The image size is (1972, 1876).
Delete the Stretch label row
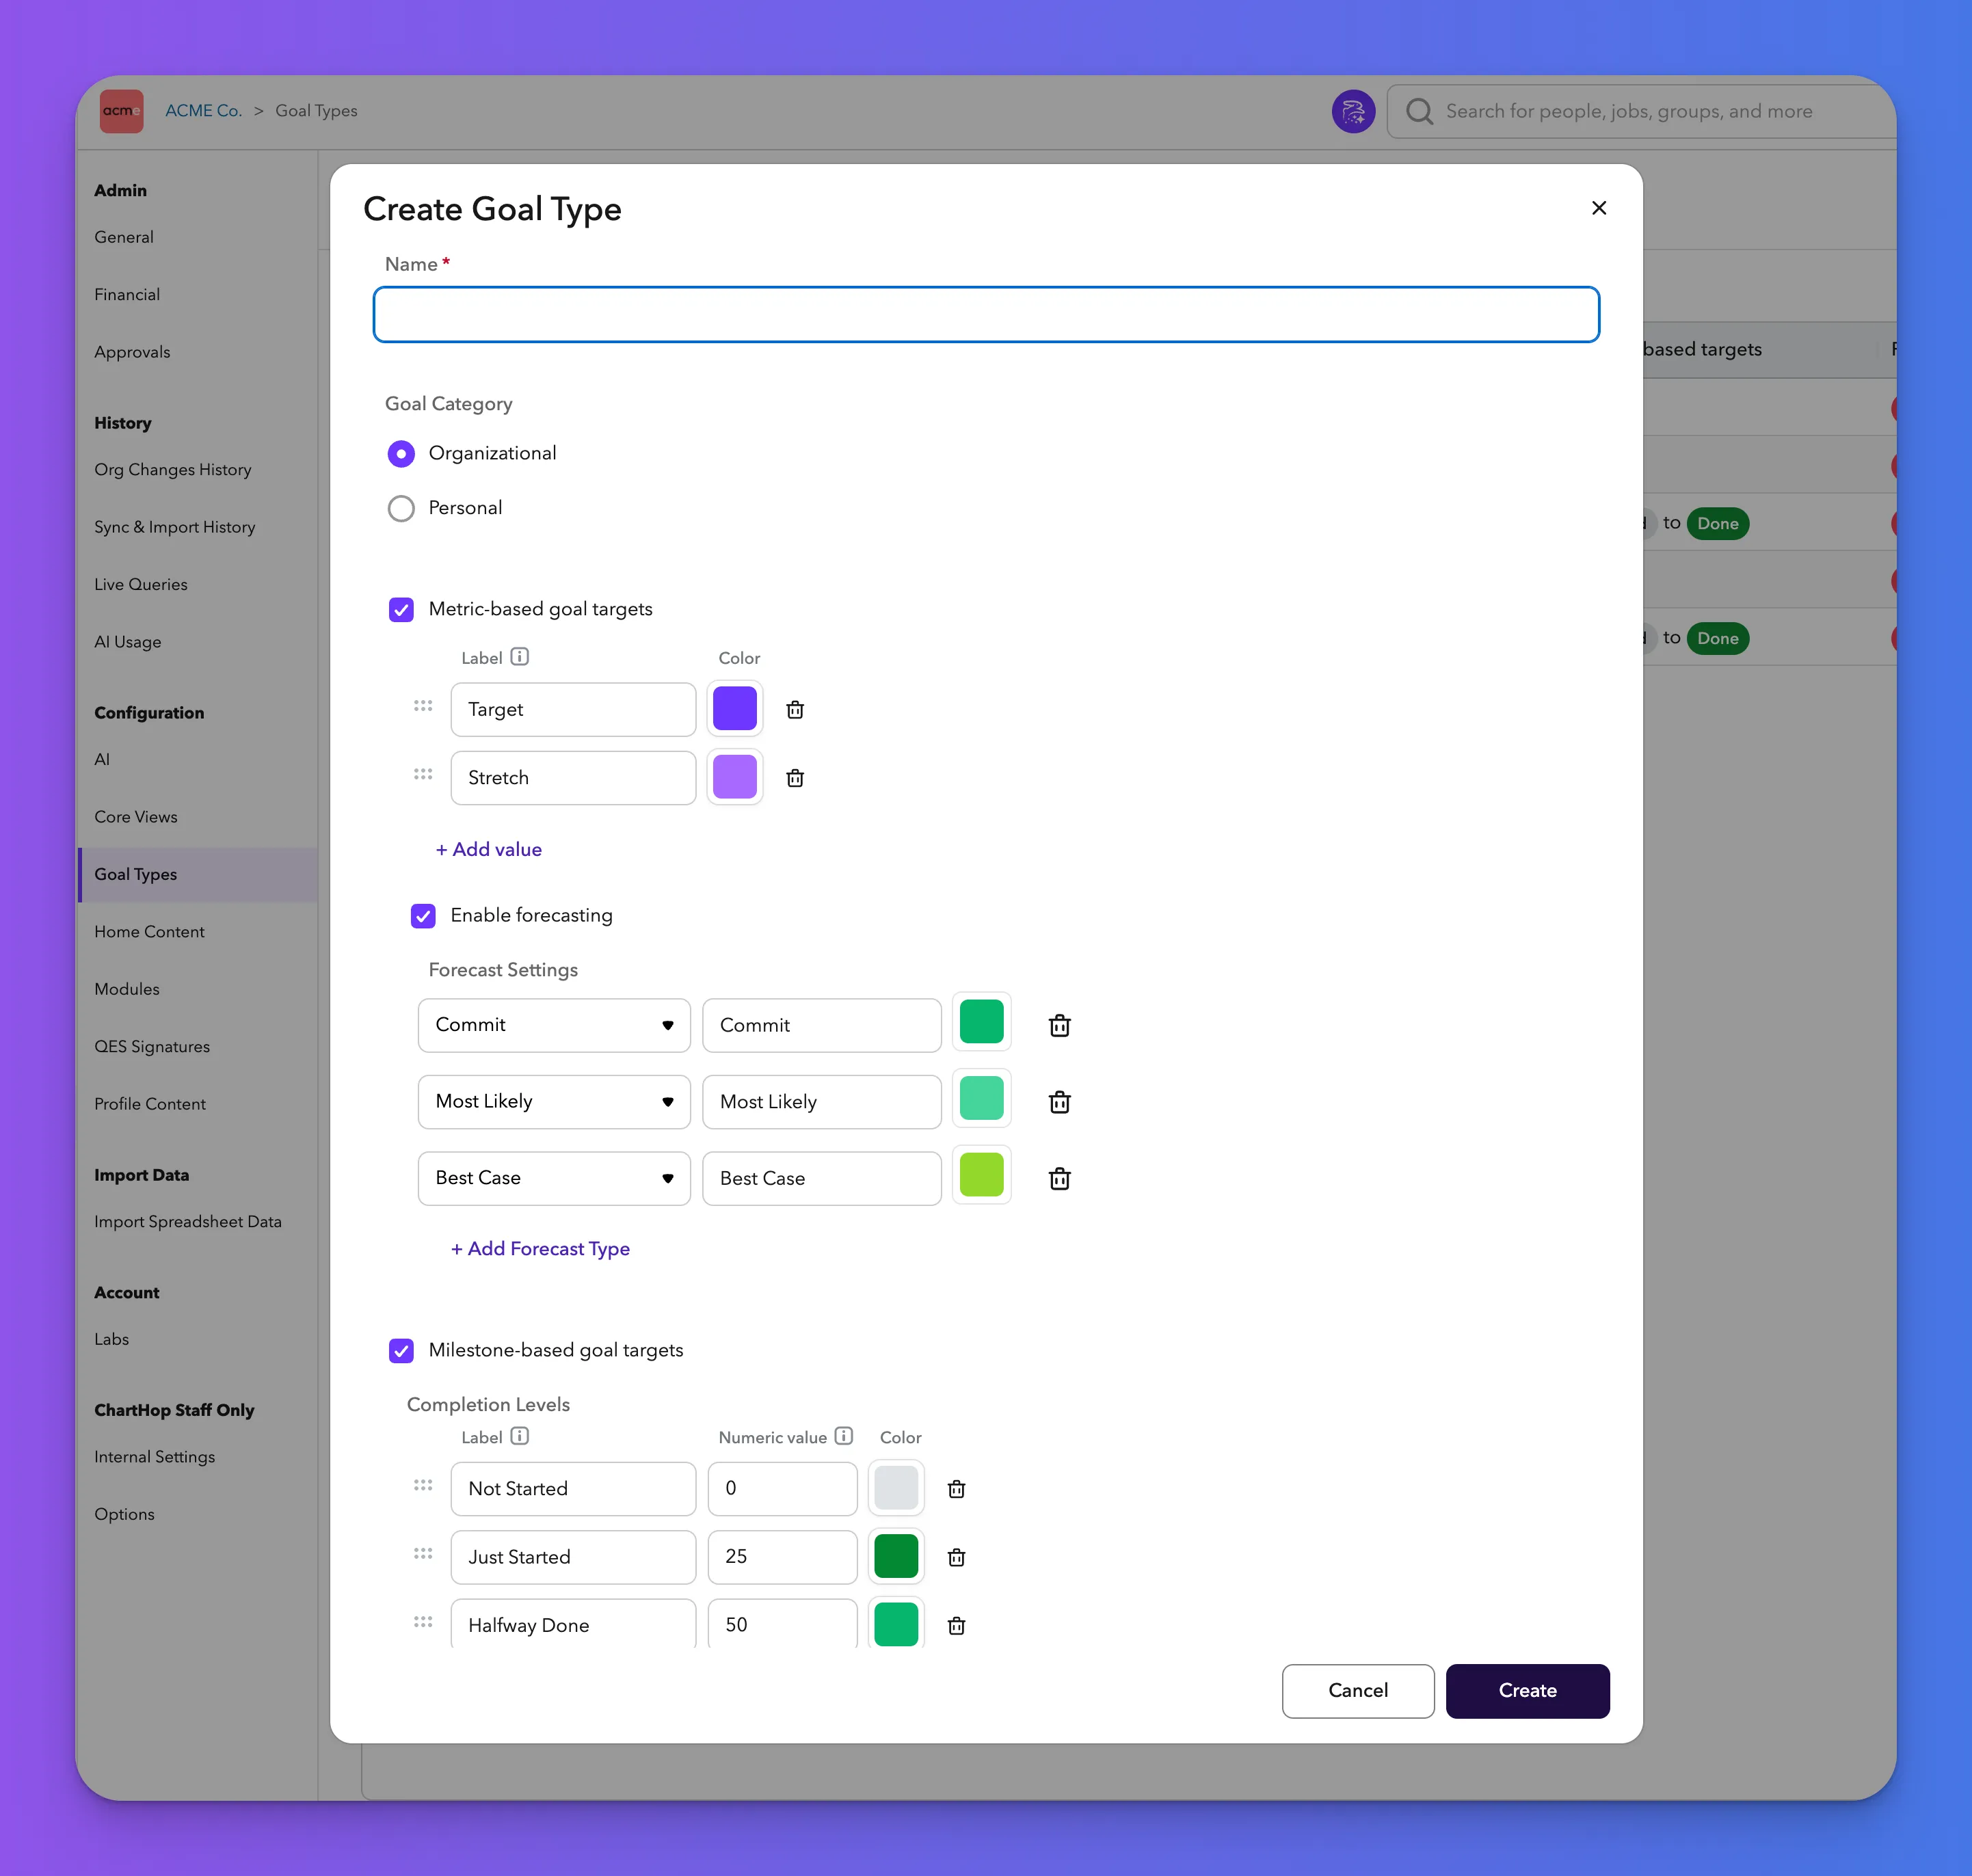point(795,778)
